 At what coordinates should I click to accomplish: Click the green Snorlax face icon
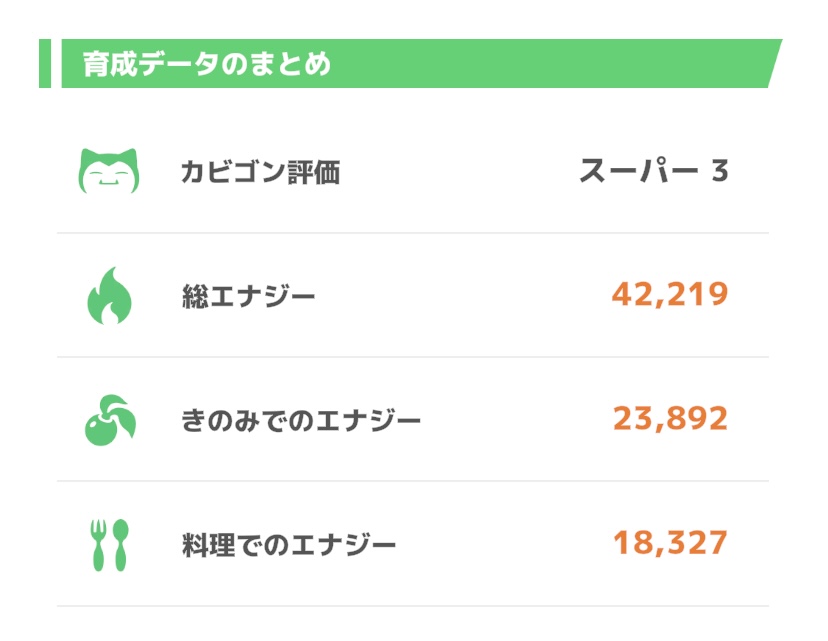(109, 171)
